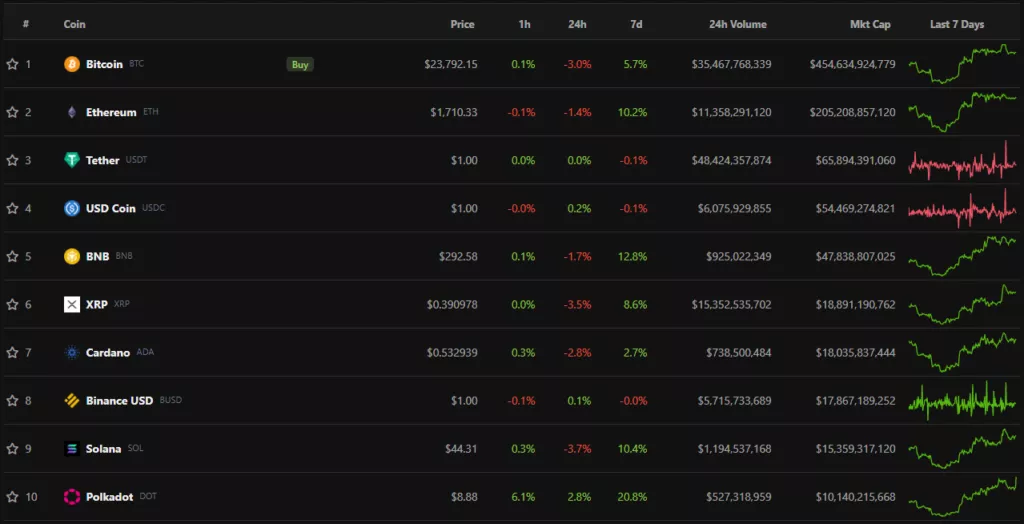This screenshot has width=1024, height=524.
Task: Sort by the 7d change header
Action: point(637,24)
